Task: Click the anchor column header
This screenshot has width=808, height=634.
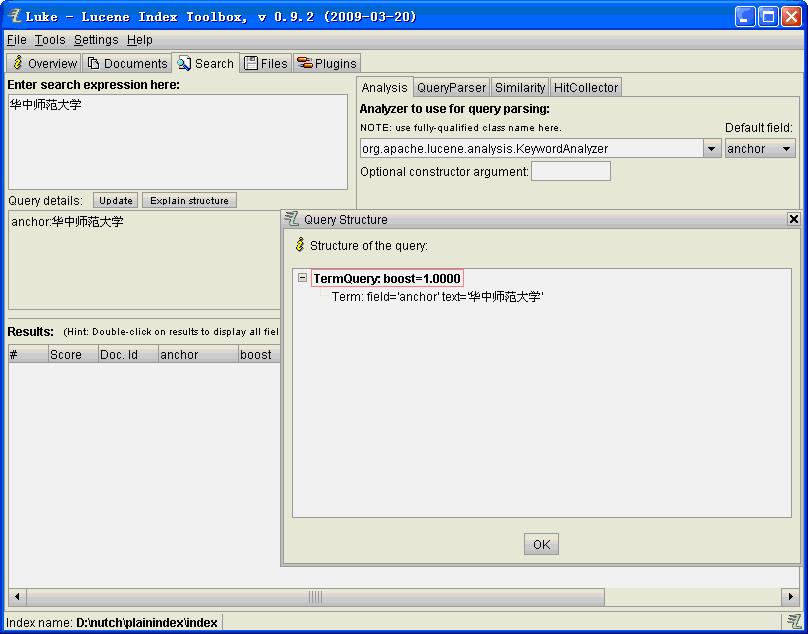Action: click(198, 355)
